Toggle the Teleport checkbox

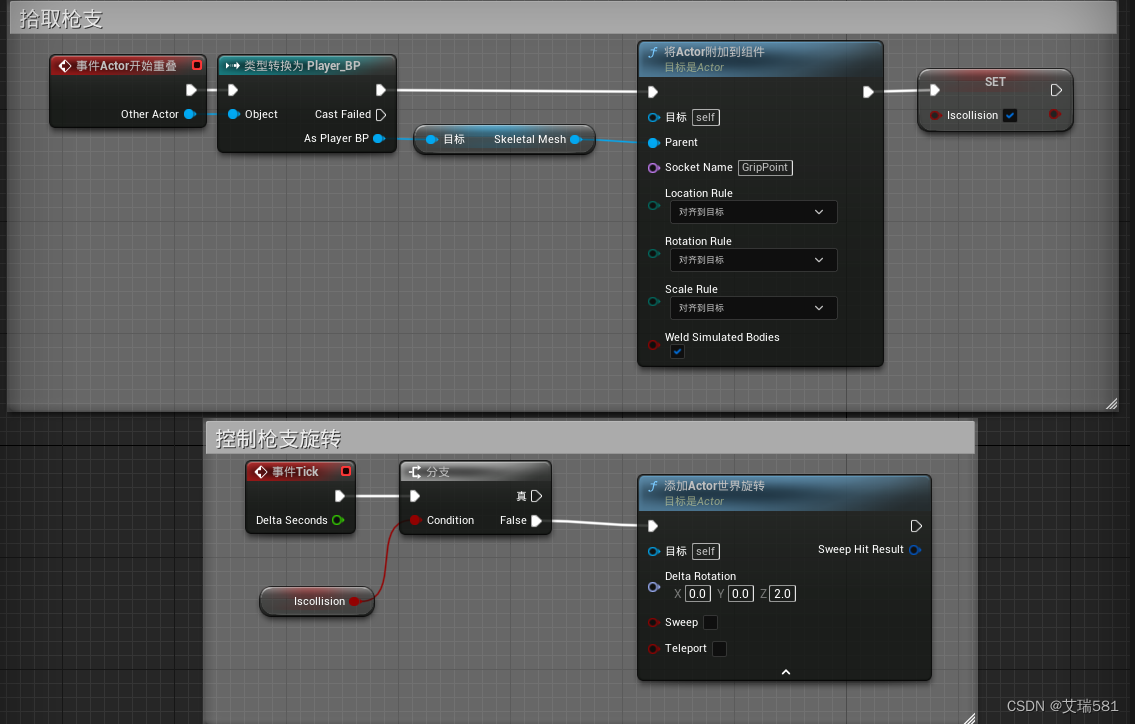pos(720,649)
